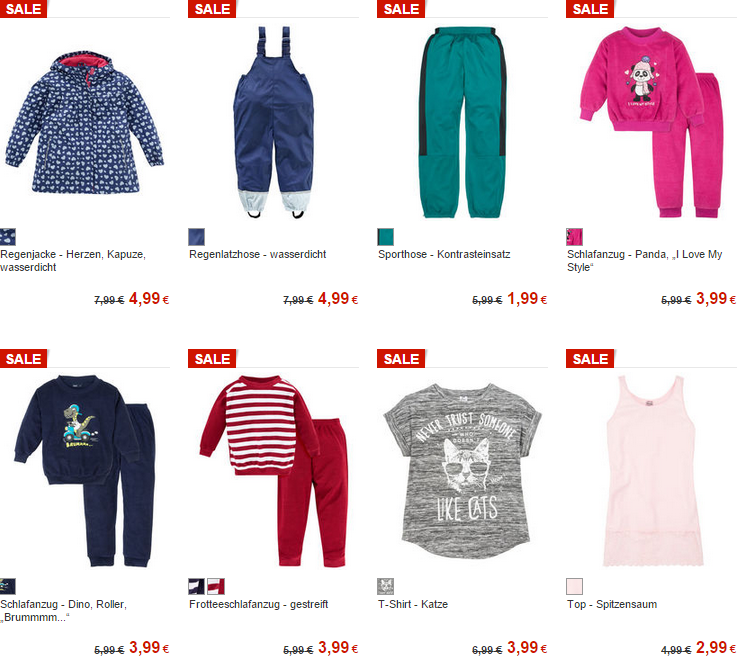Image resolution: width=745 pixels, height=670 pixels.
Task: Select the grey cat swatch under T-Shirt
Action: click(x=385, y=586)
